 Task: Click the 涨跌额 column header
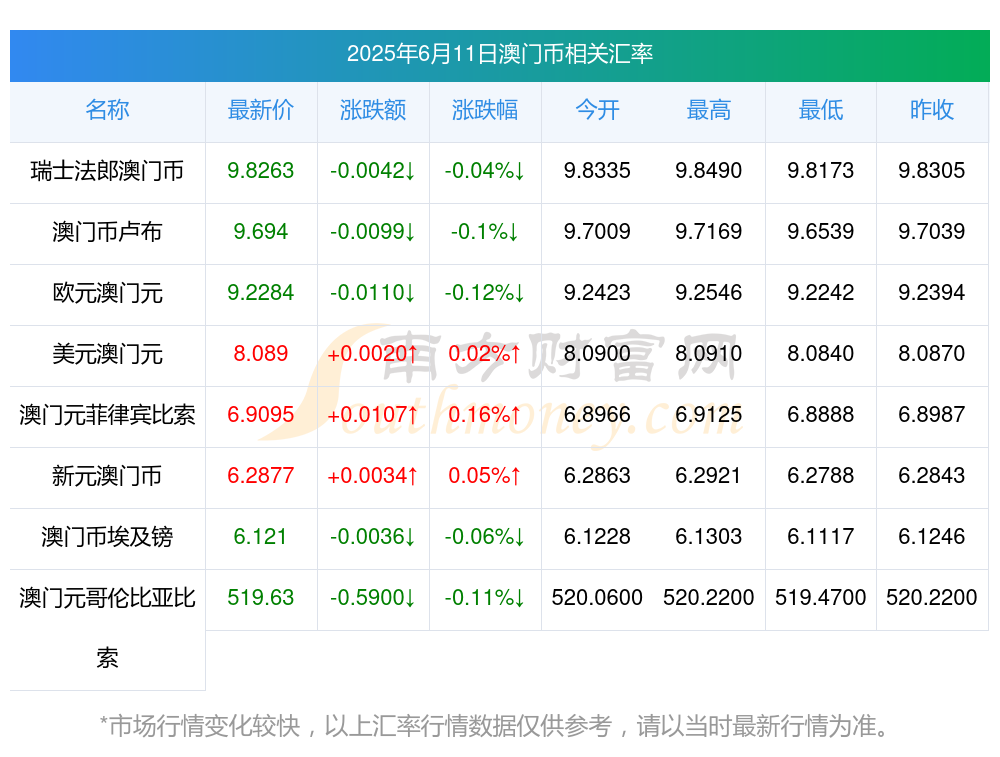(372, 110)
